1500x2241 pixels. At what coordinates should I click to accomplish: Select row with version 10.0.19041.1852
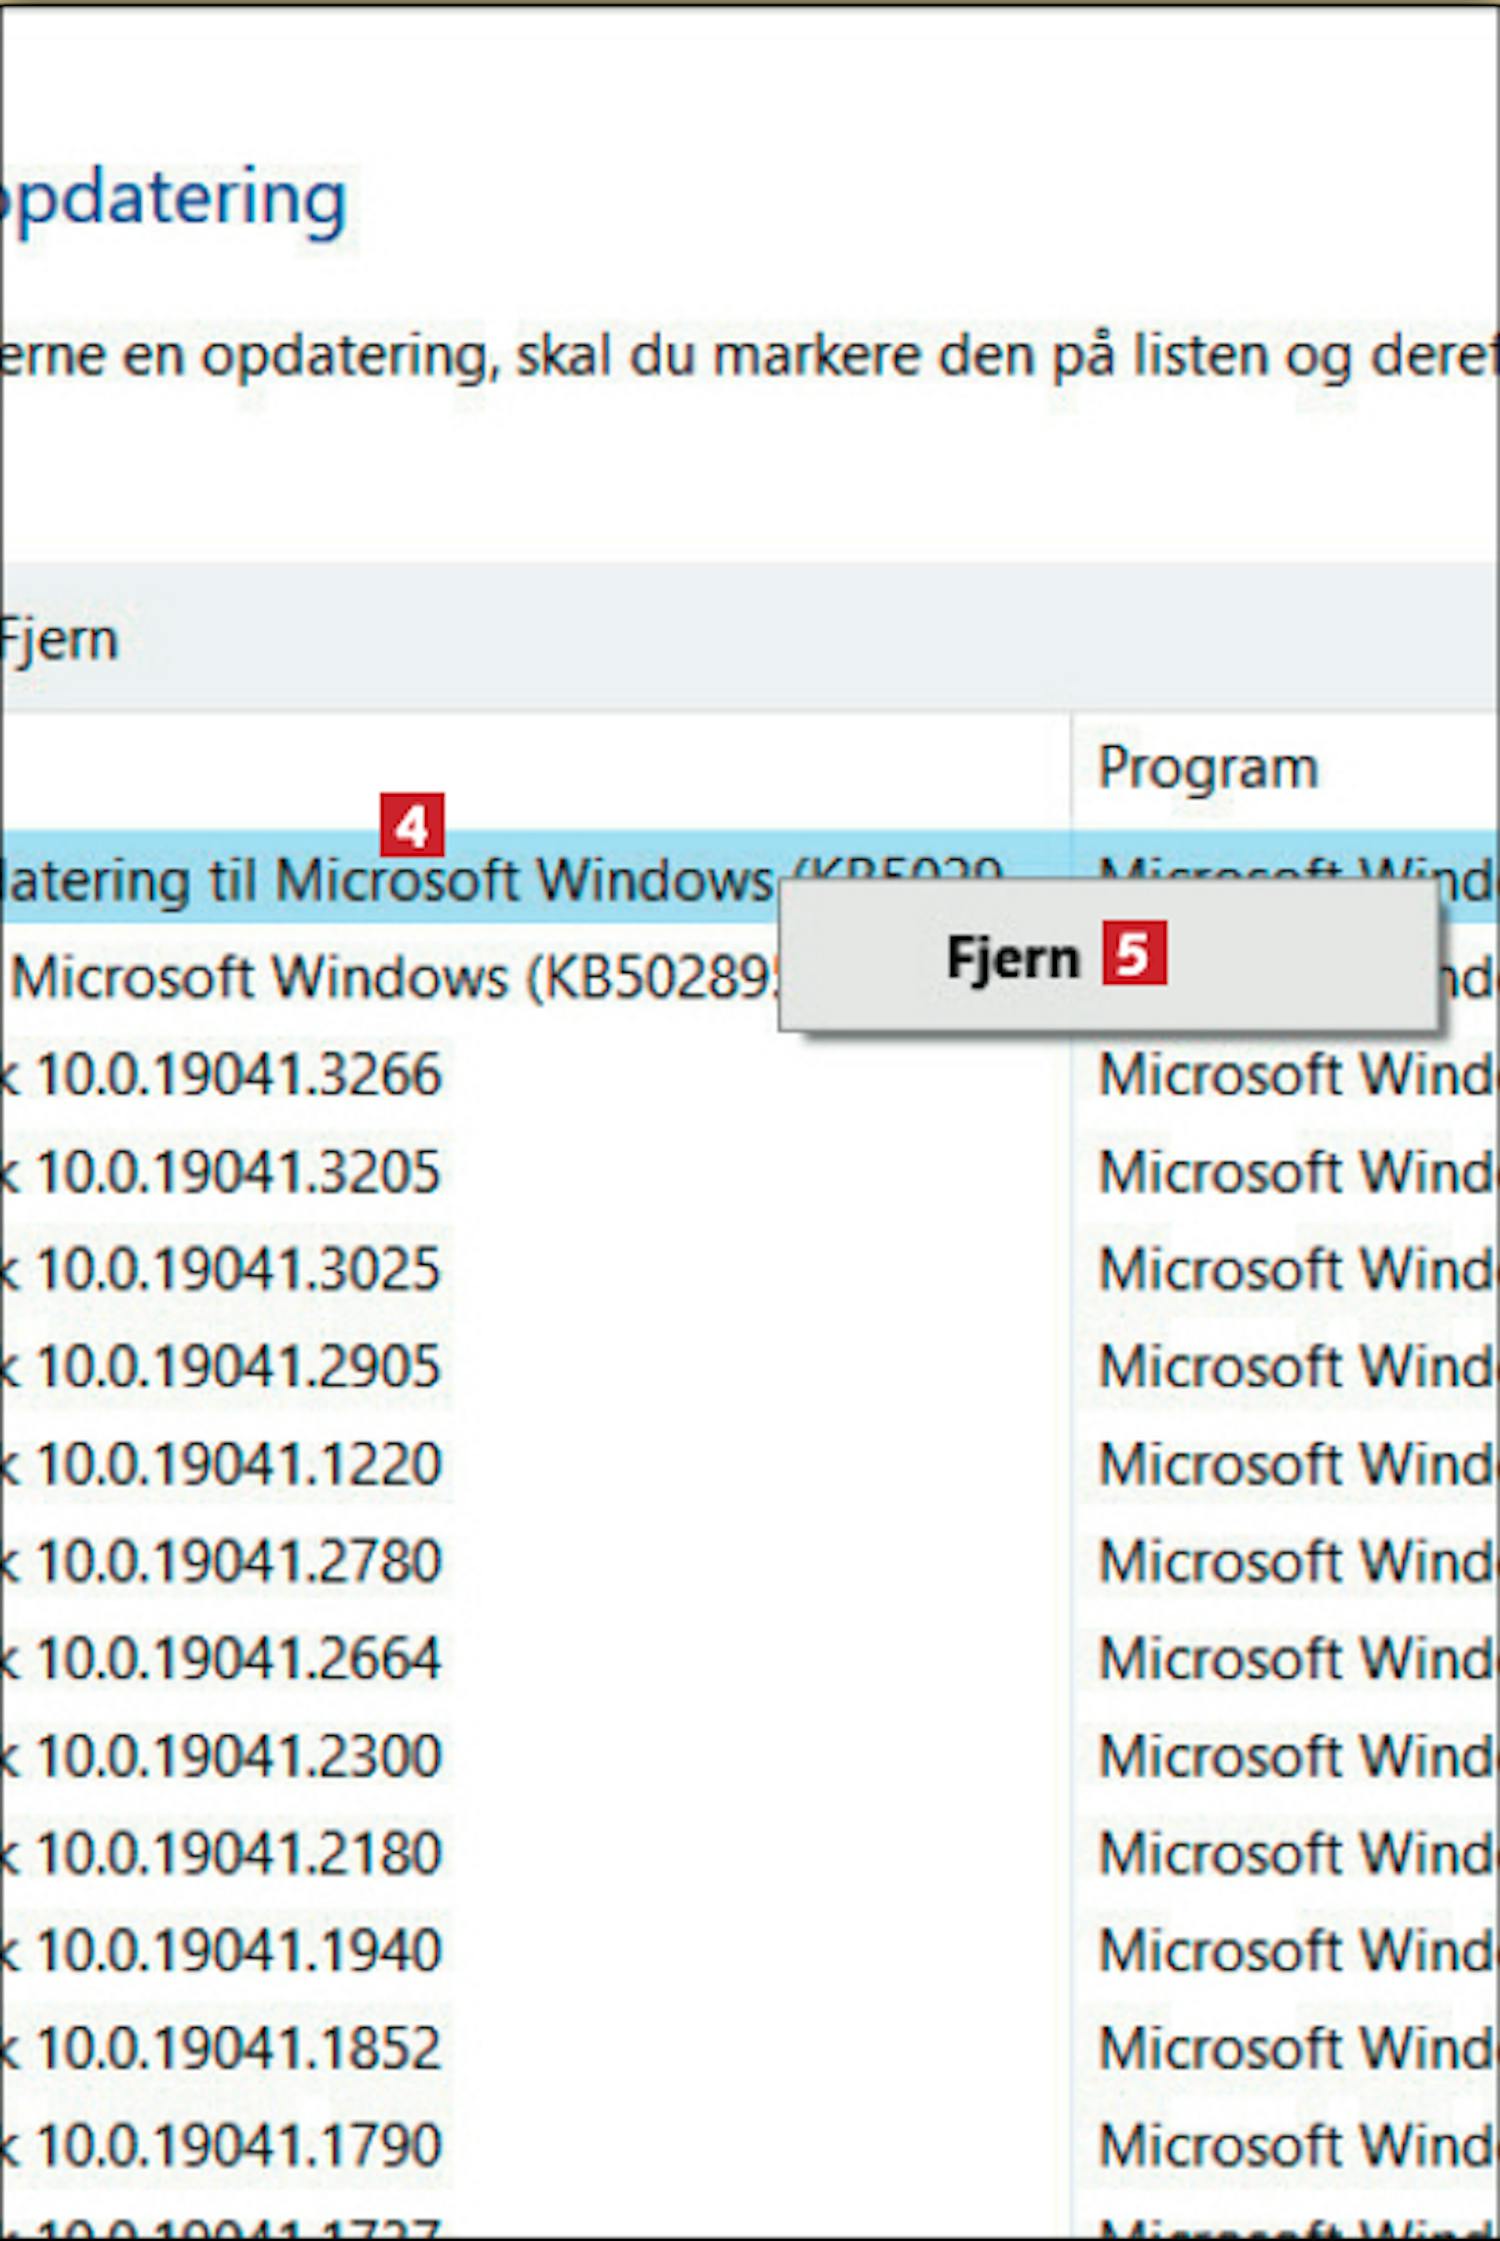click(750, 2047)
